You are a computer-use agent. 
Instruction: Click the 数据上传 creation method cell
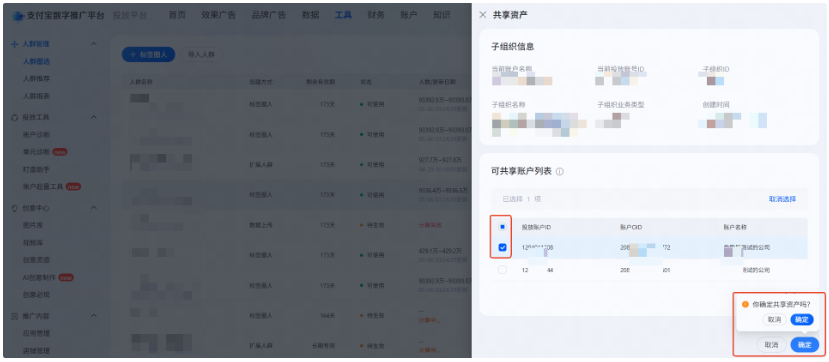click(x=261, y=225)
